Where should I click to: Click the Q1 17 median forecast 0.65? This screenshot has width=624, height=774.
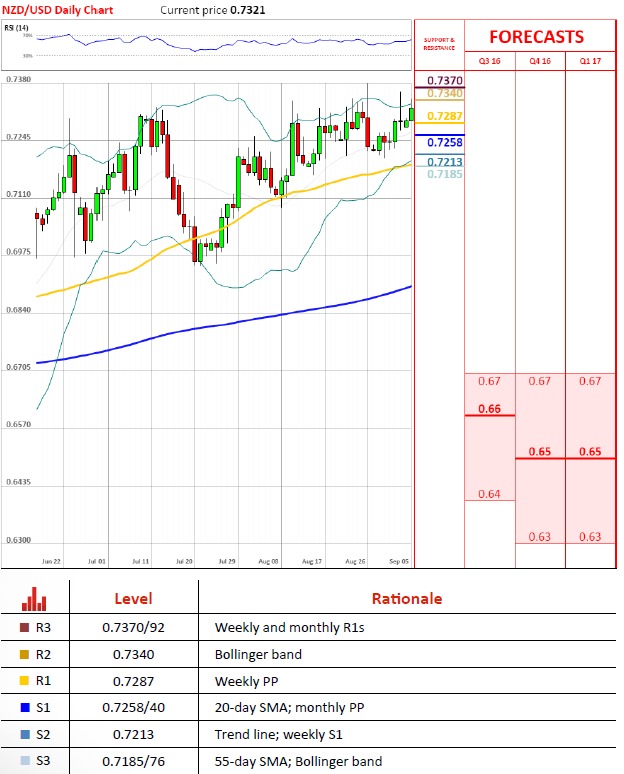590,452
